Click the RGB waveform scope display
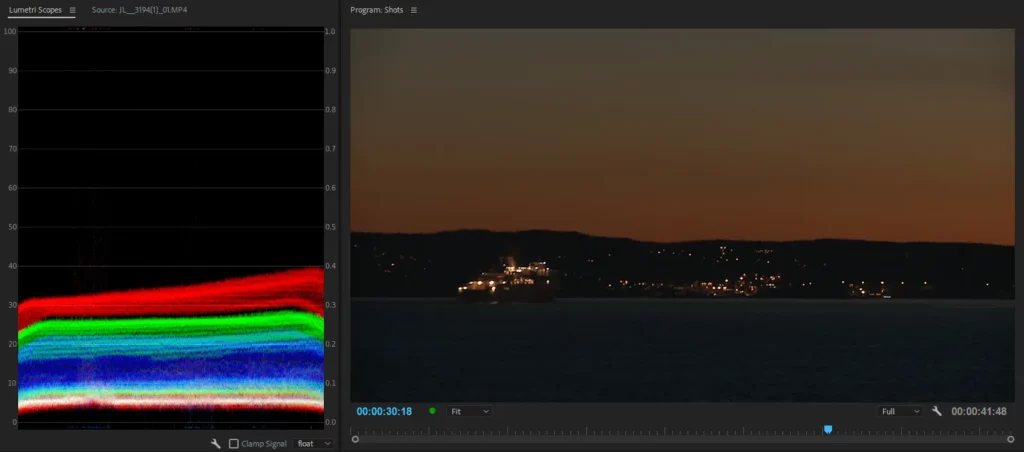 tap(170, 227)
